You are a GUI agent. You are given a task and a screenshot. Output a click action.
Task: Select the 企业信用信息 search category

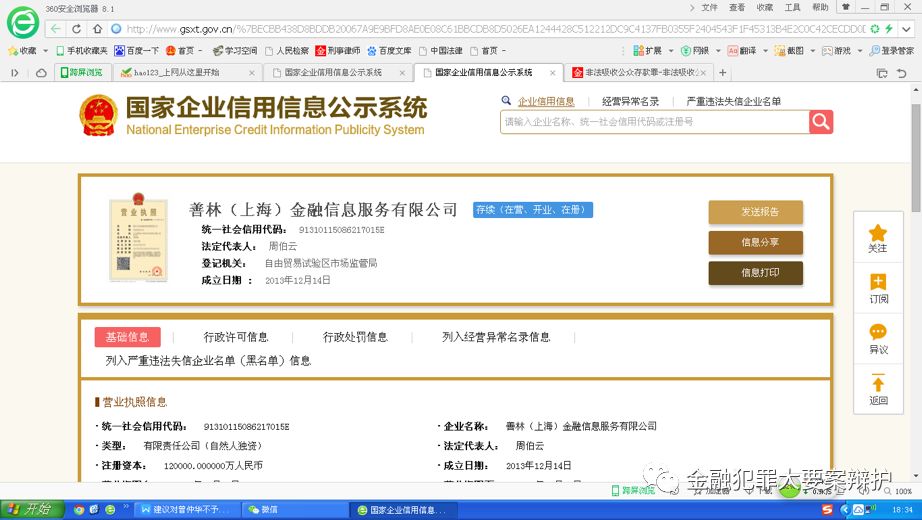click(x=546, y=101)
